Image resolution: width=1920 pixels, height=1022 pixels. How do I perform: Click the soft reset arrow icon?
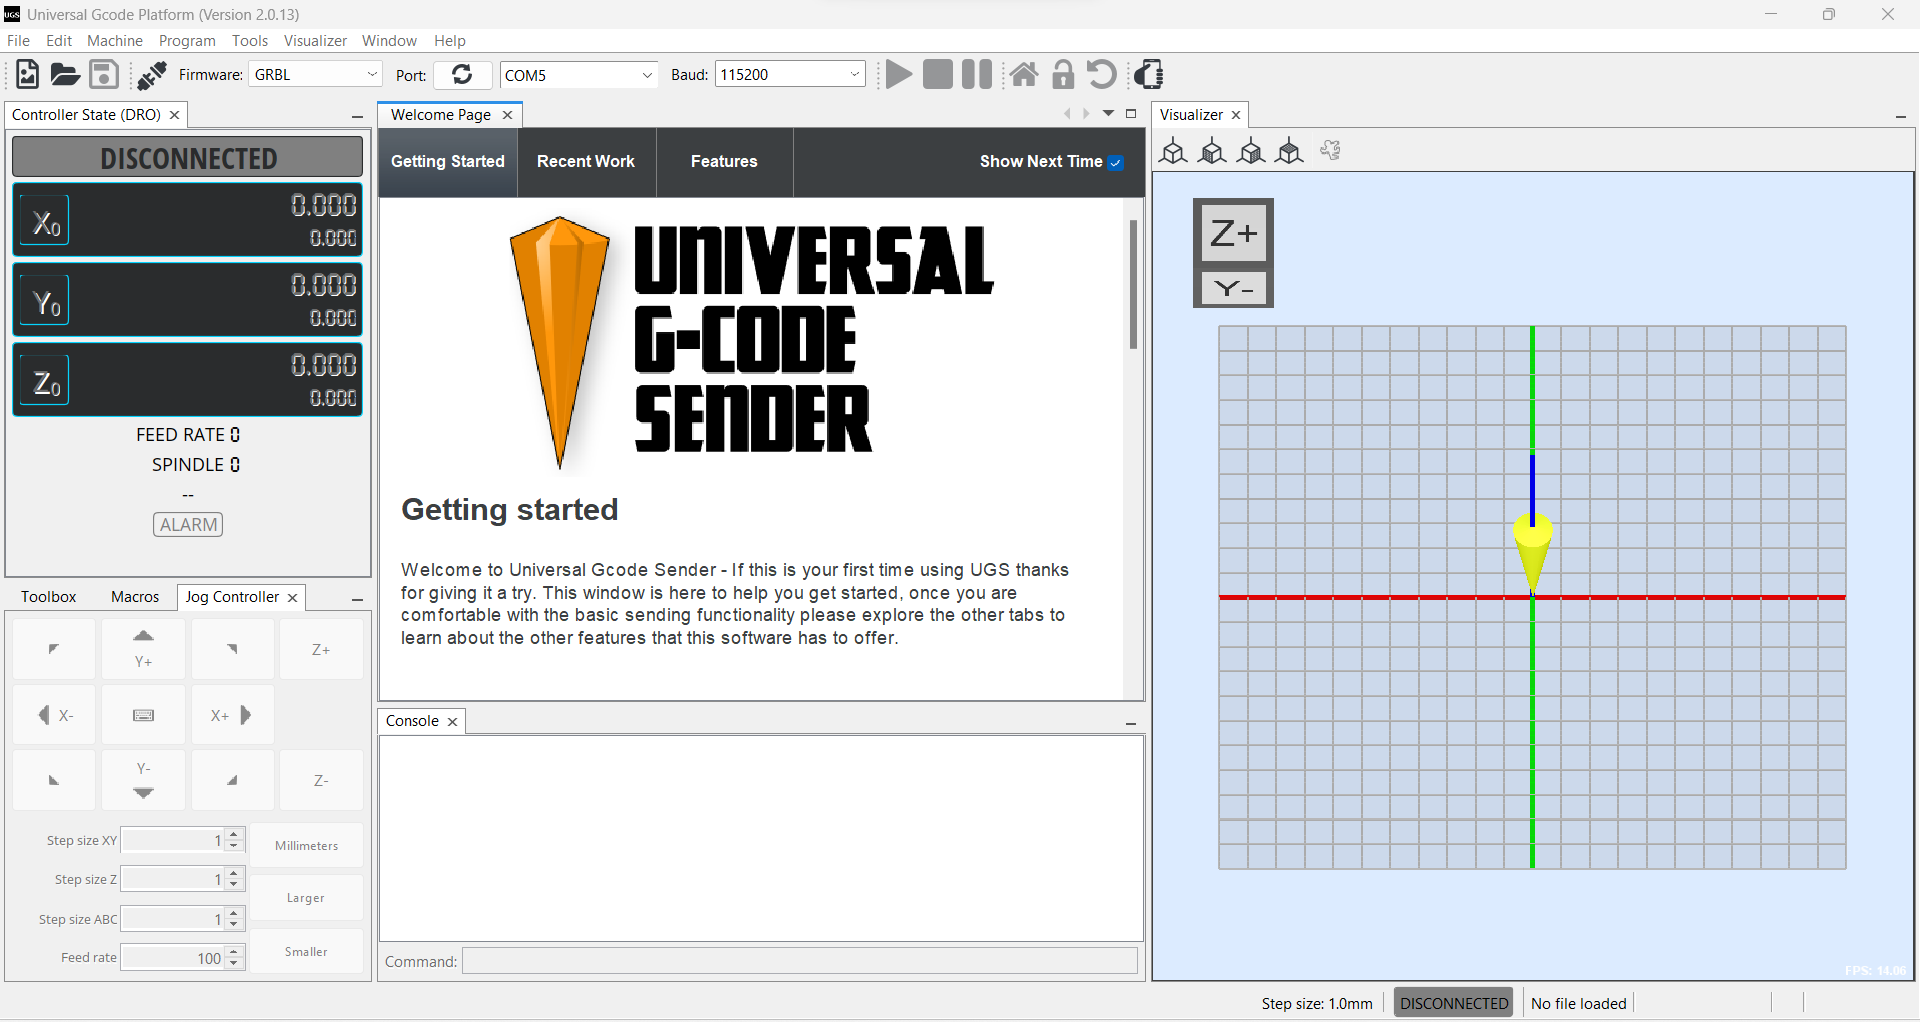click(x=1101, y=74)
